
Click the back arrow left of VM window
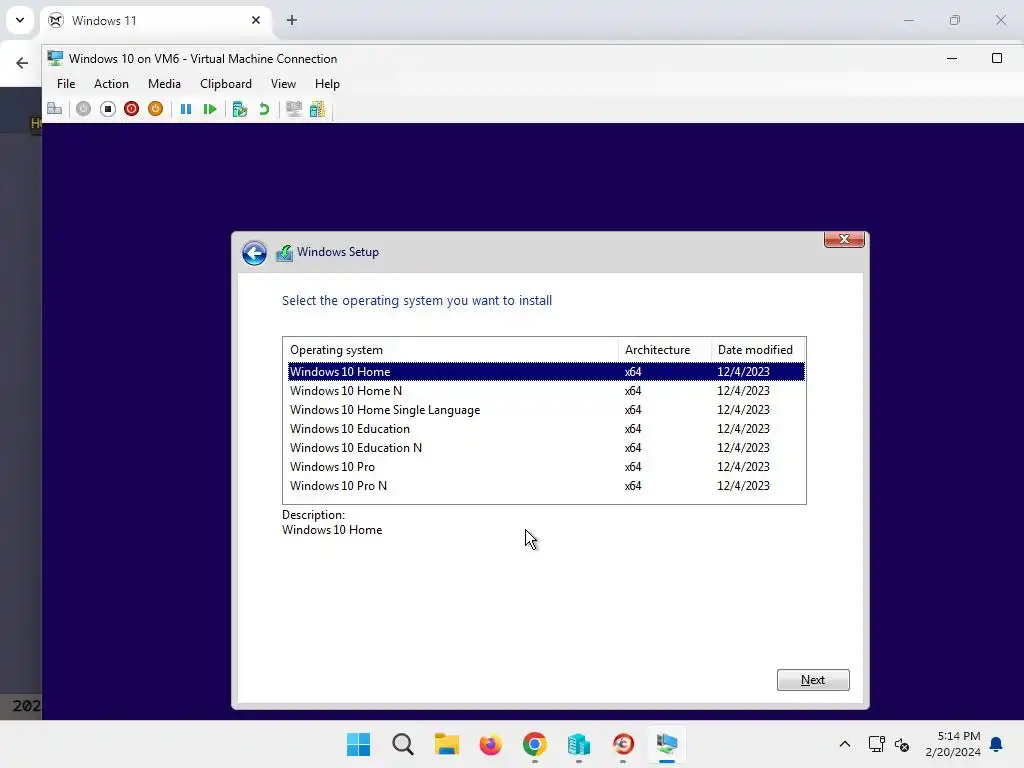[x=22, y=63]
